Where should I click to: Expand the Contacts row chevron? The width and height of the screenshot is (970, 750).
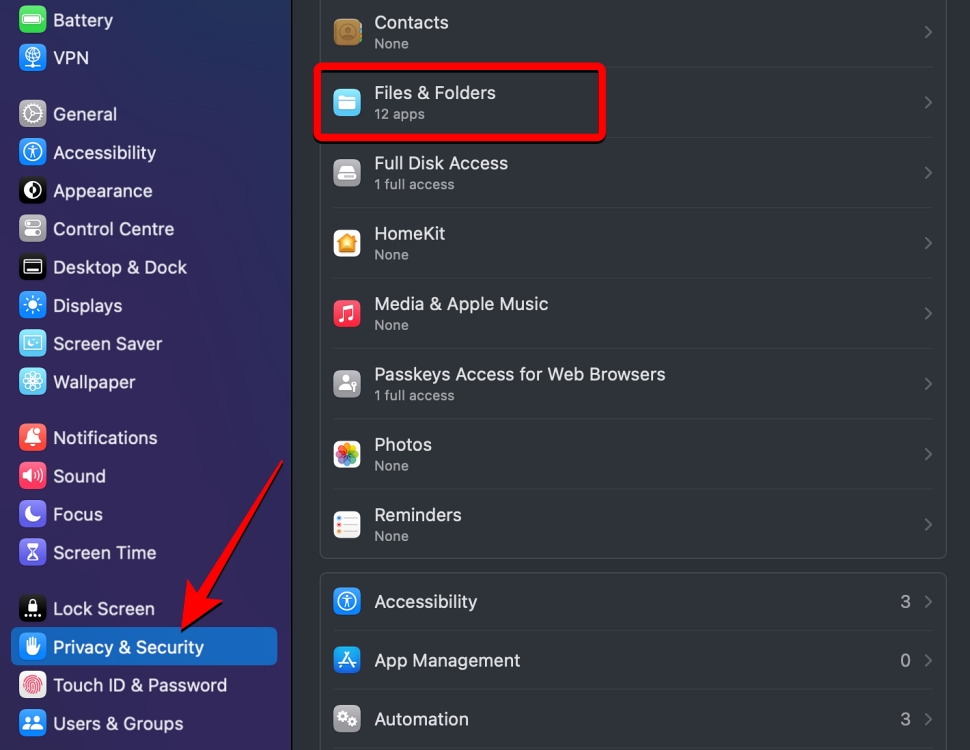(928, 32)
